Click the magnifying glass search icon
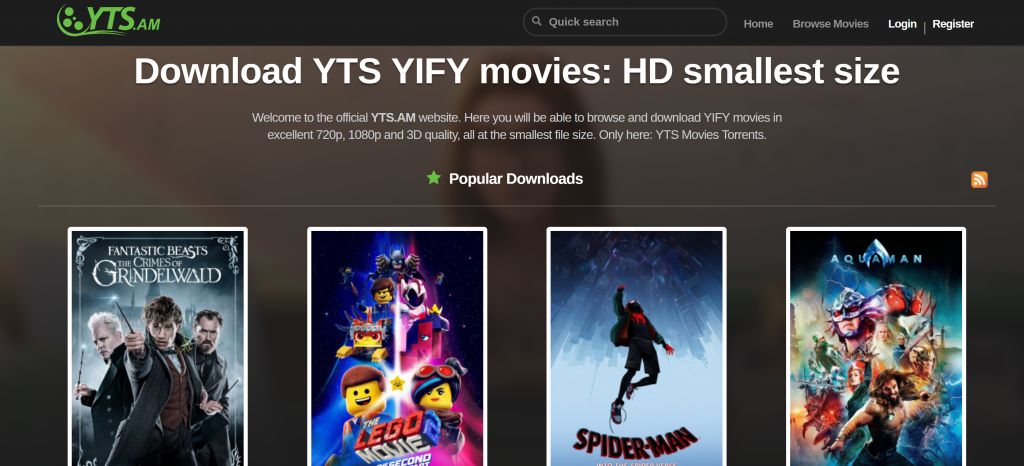Screen dimensions: 1024x466 click(x=537, y=22)
